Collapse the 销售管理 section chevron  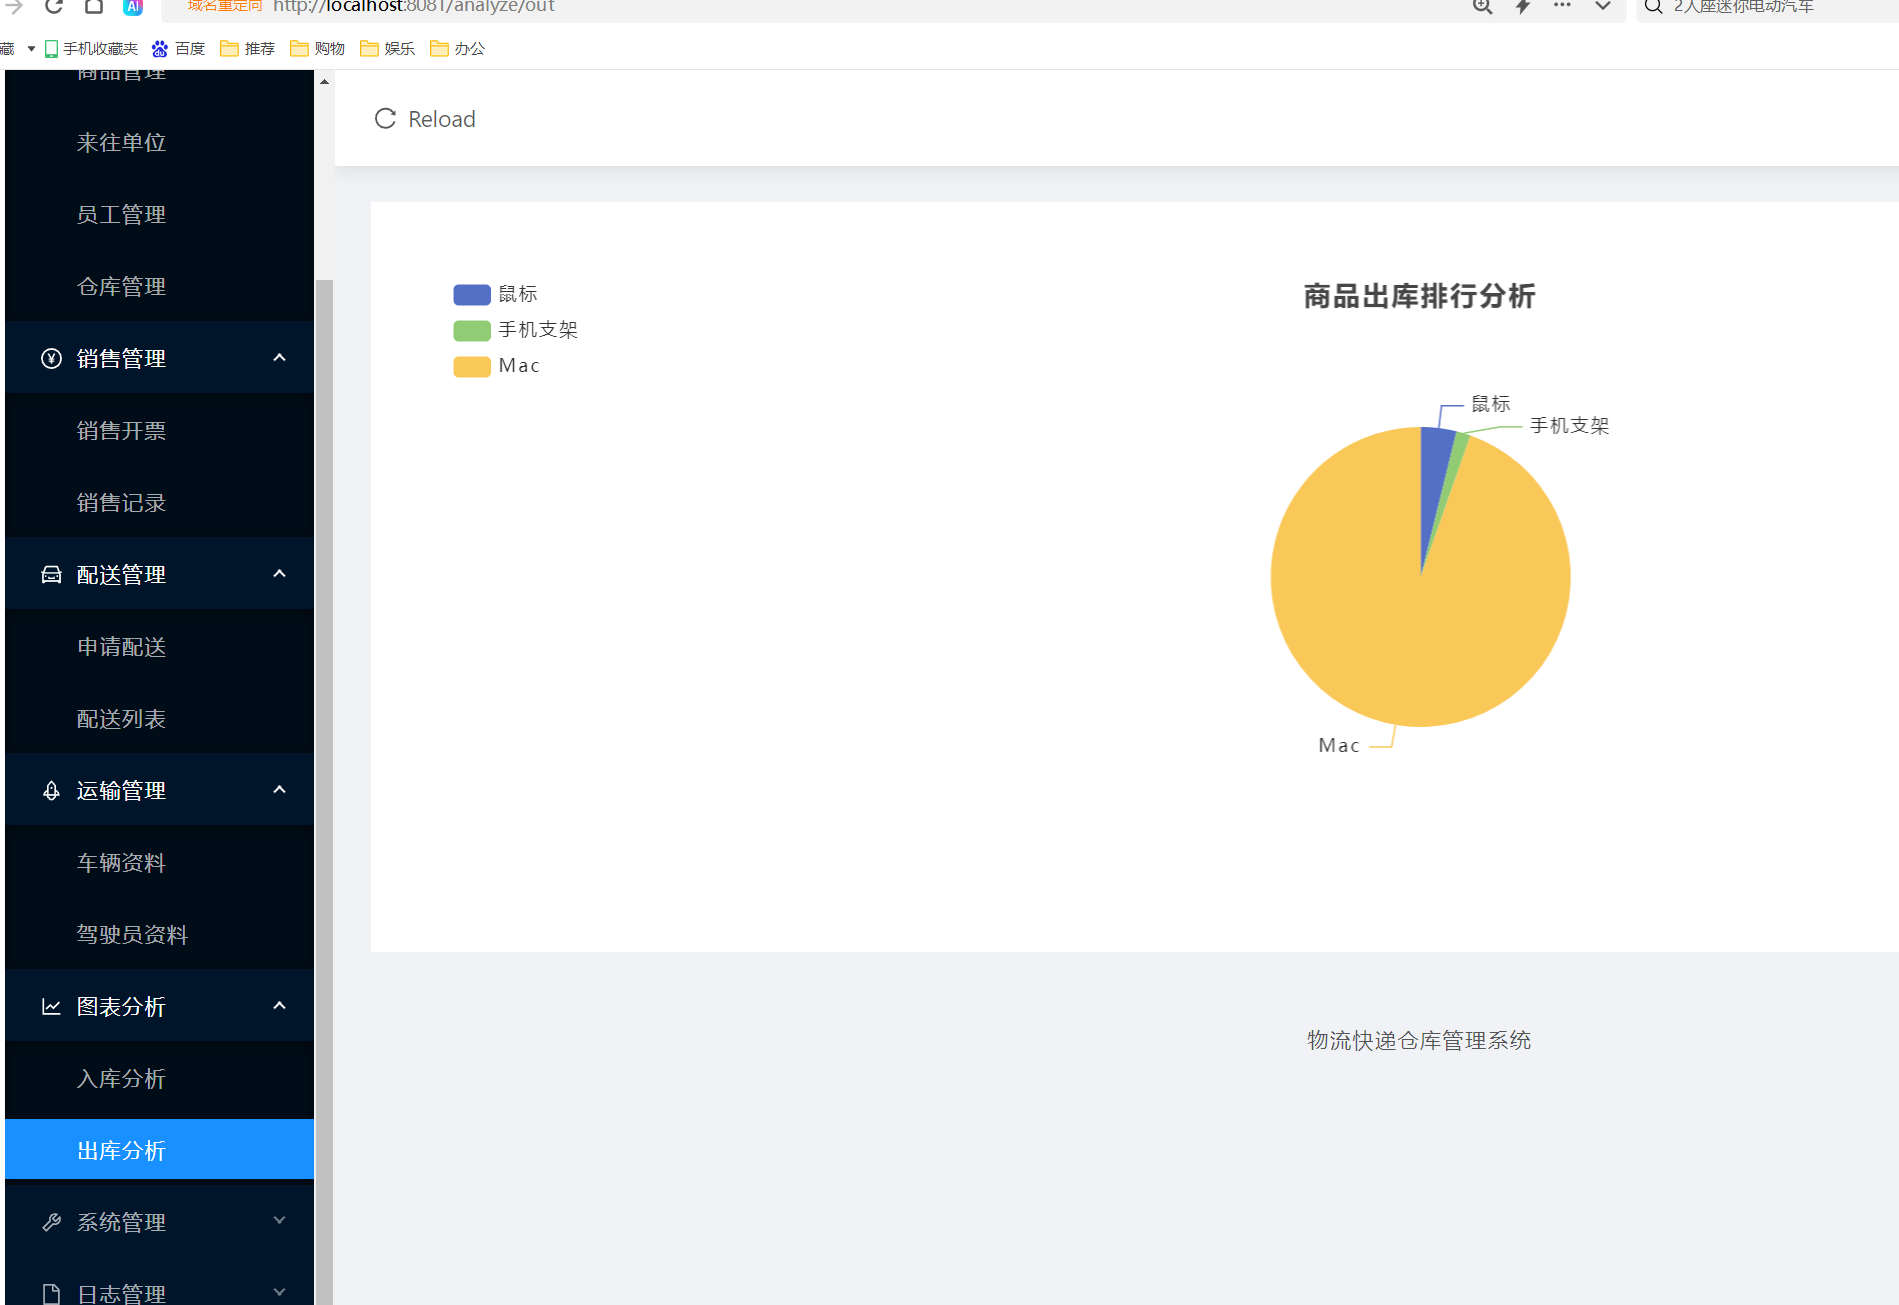(x=279, y=357)
